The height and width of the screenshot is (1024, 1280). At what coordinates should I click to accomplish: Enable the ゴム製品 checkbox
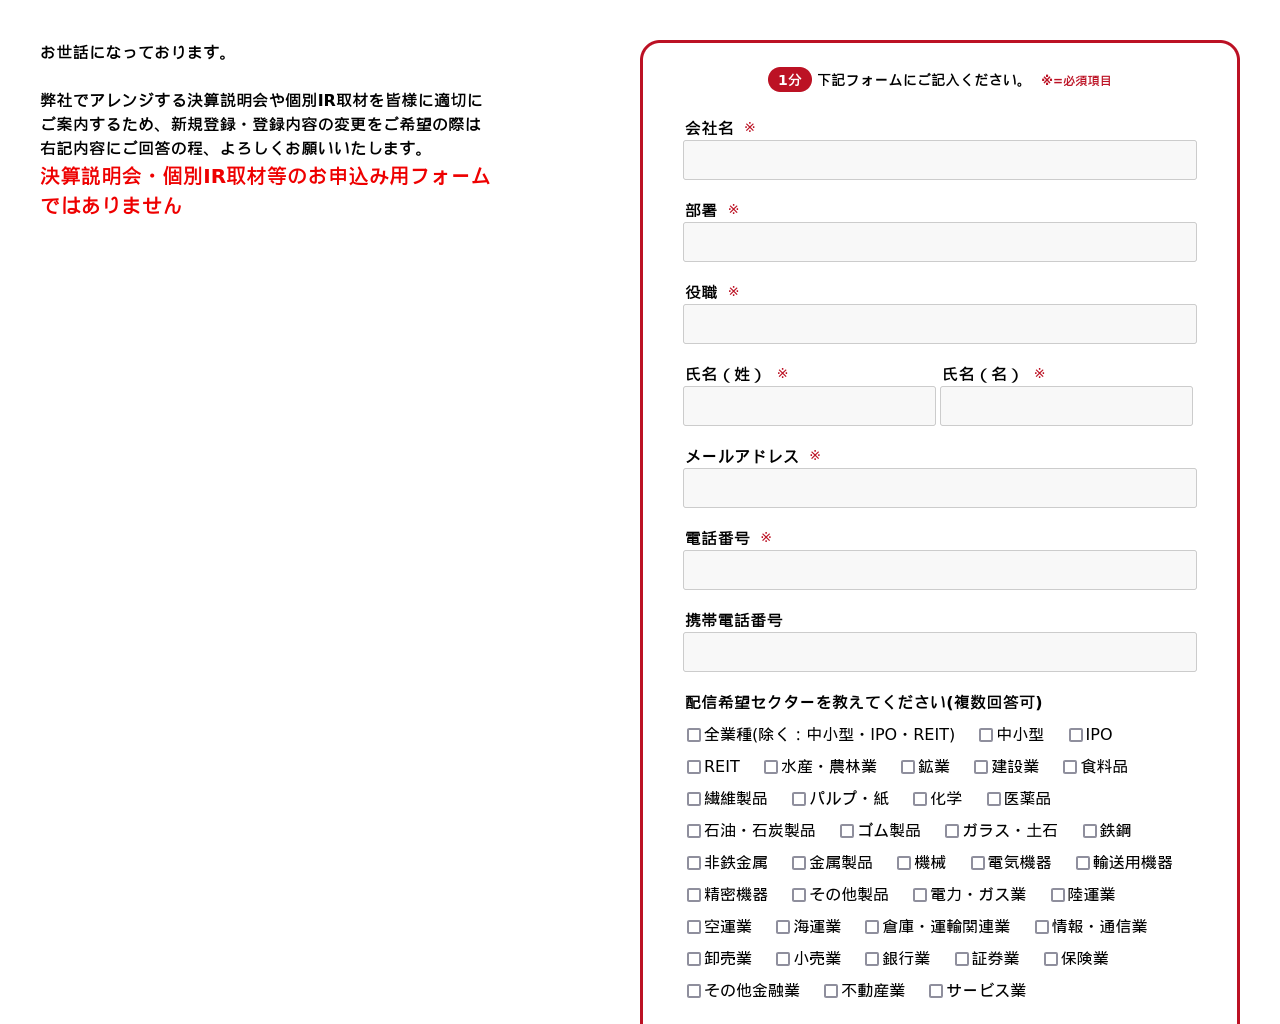click(847, 831)
